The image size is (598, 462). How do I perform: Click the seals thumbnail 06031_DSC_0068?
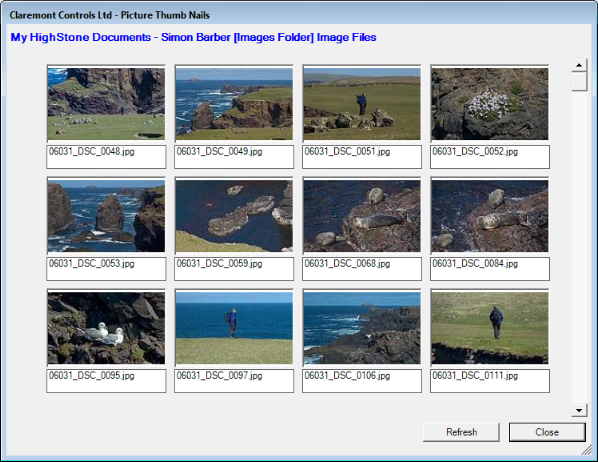[362, 216]
